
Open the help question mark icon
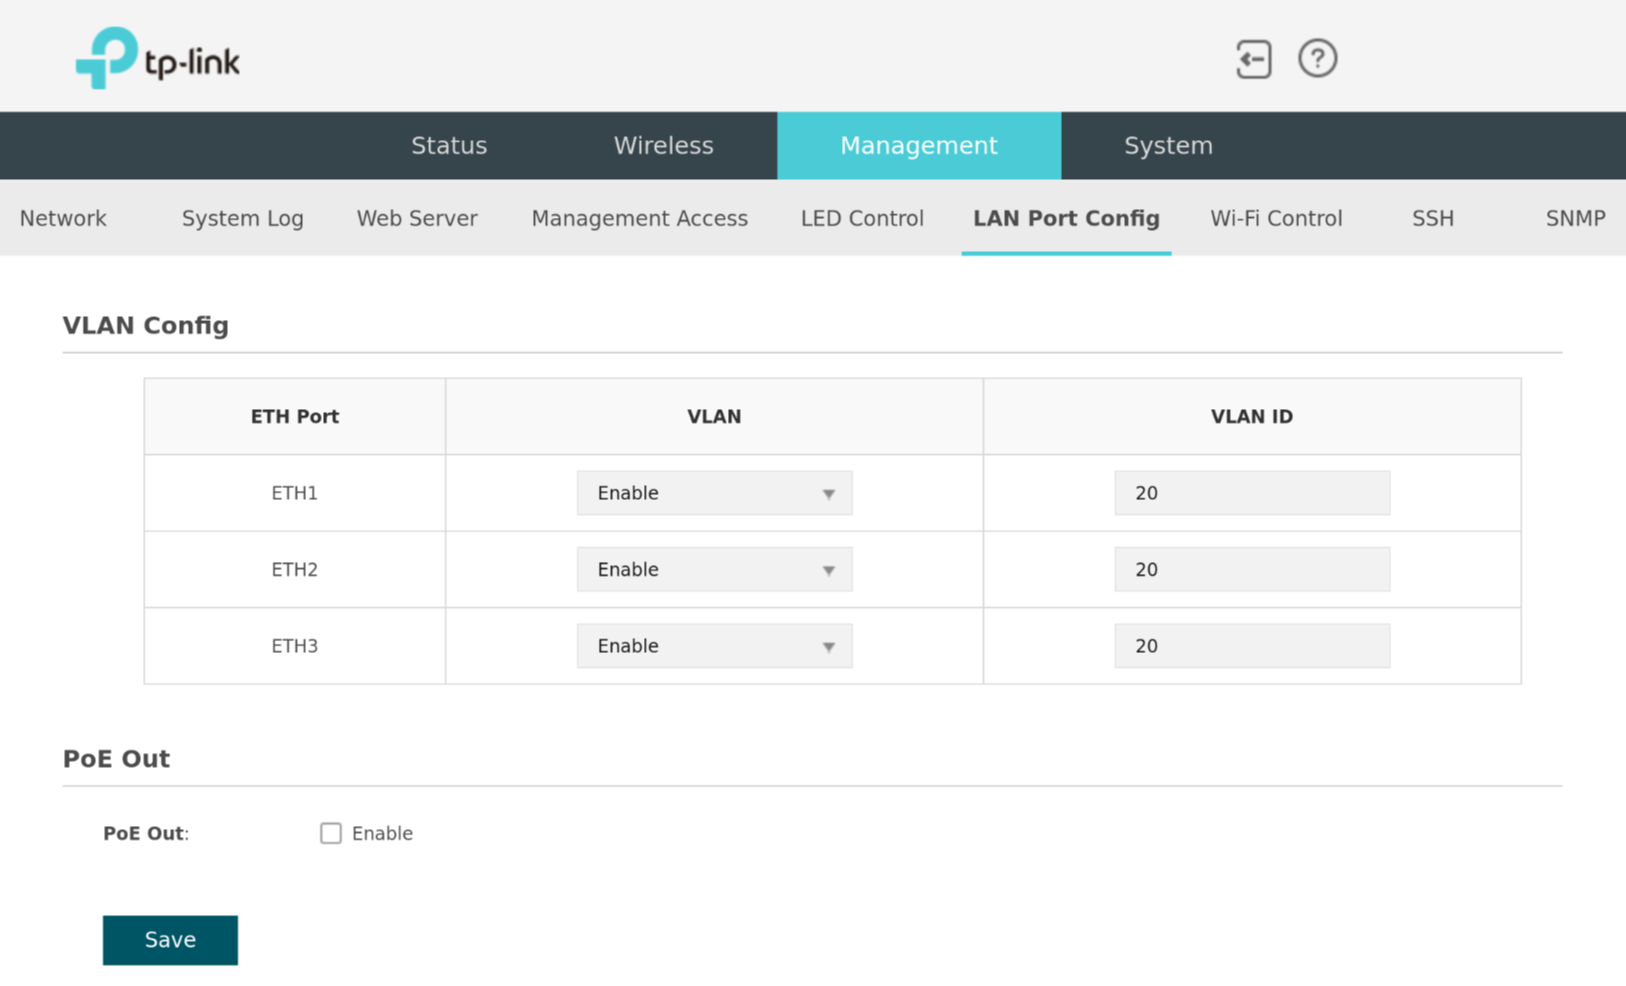click(x=1317, y=59)
